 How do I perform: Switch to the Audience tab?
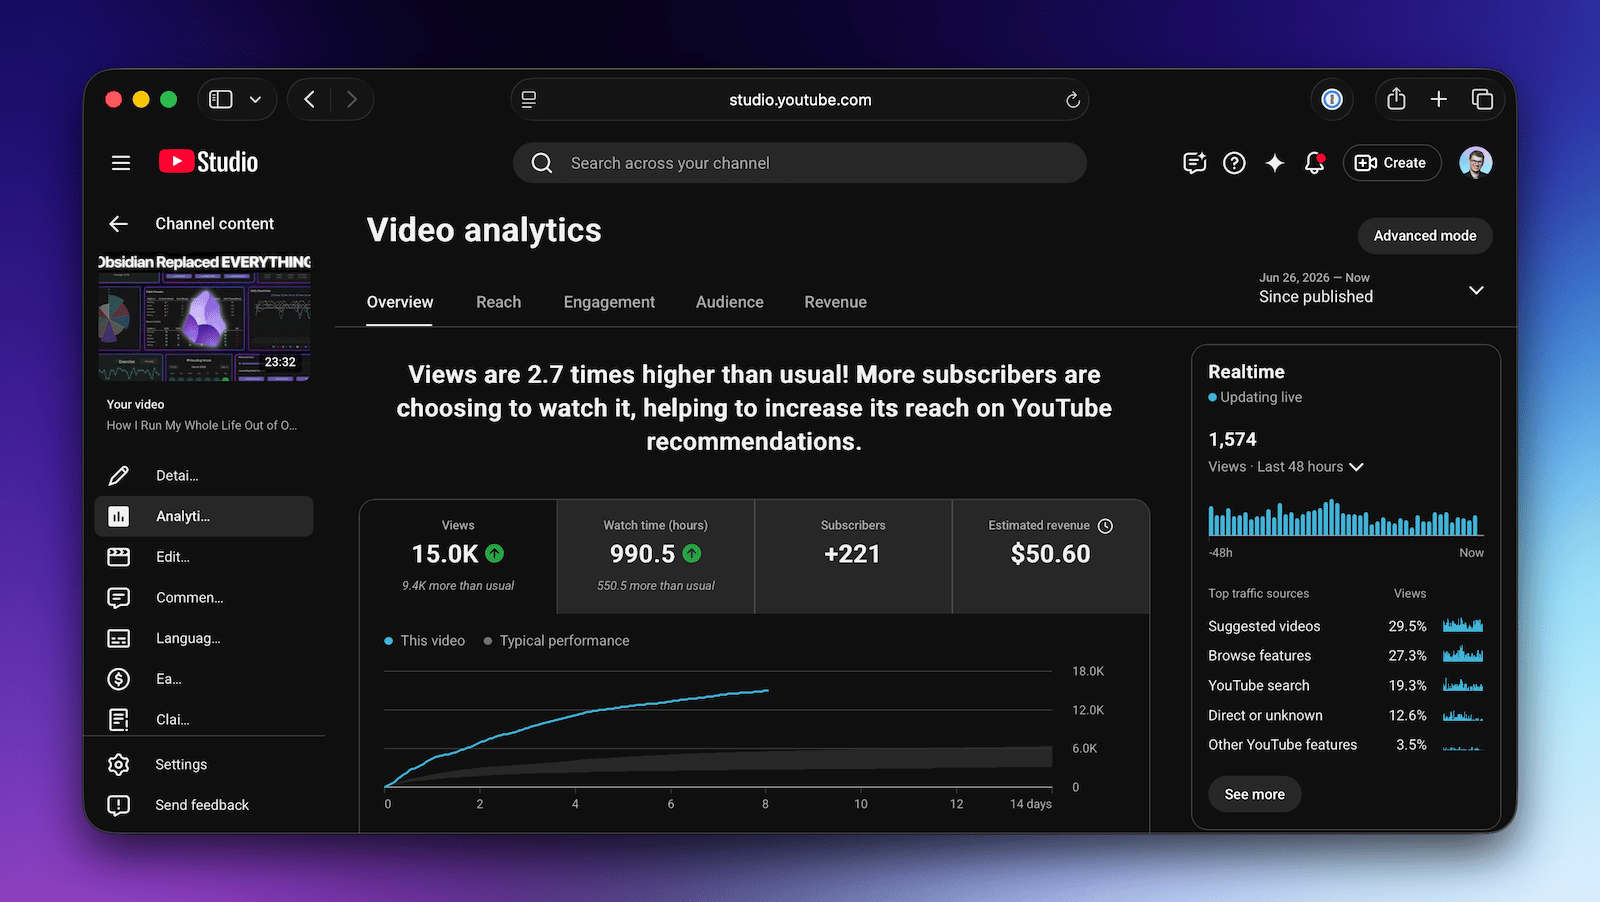click(729, 302)
